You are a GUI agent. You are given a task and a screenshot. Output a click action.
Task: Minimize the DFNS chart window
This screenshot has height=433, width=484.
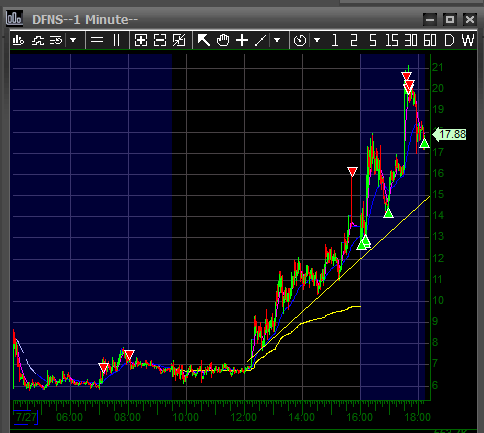coord(430,19)
